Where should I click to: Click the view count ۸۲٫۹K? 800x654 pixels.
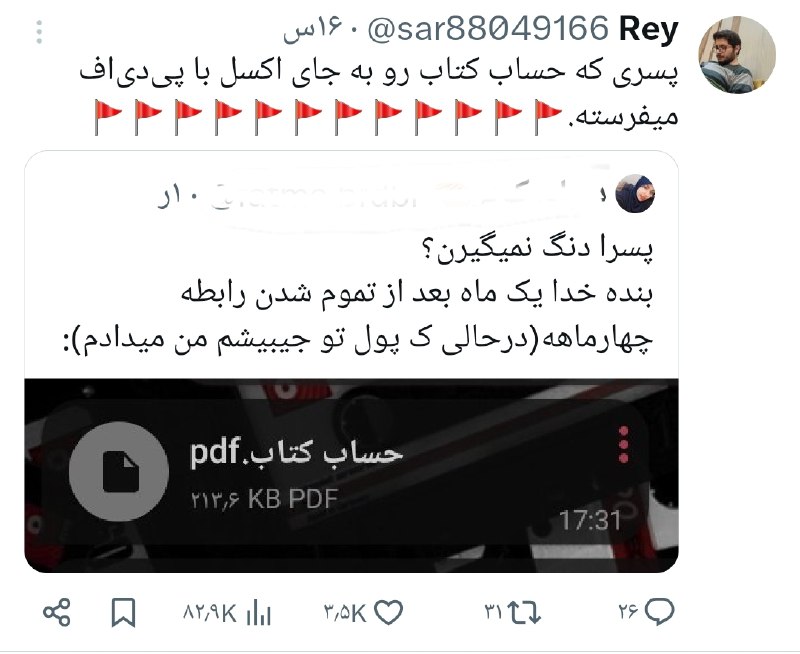pos(209,613)
